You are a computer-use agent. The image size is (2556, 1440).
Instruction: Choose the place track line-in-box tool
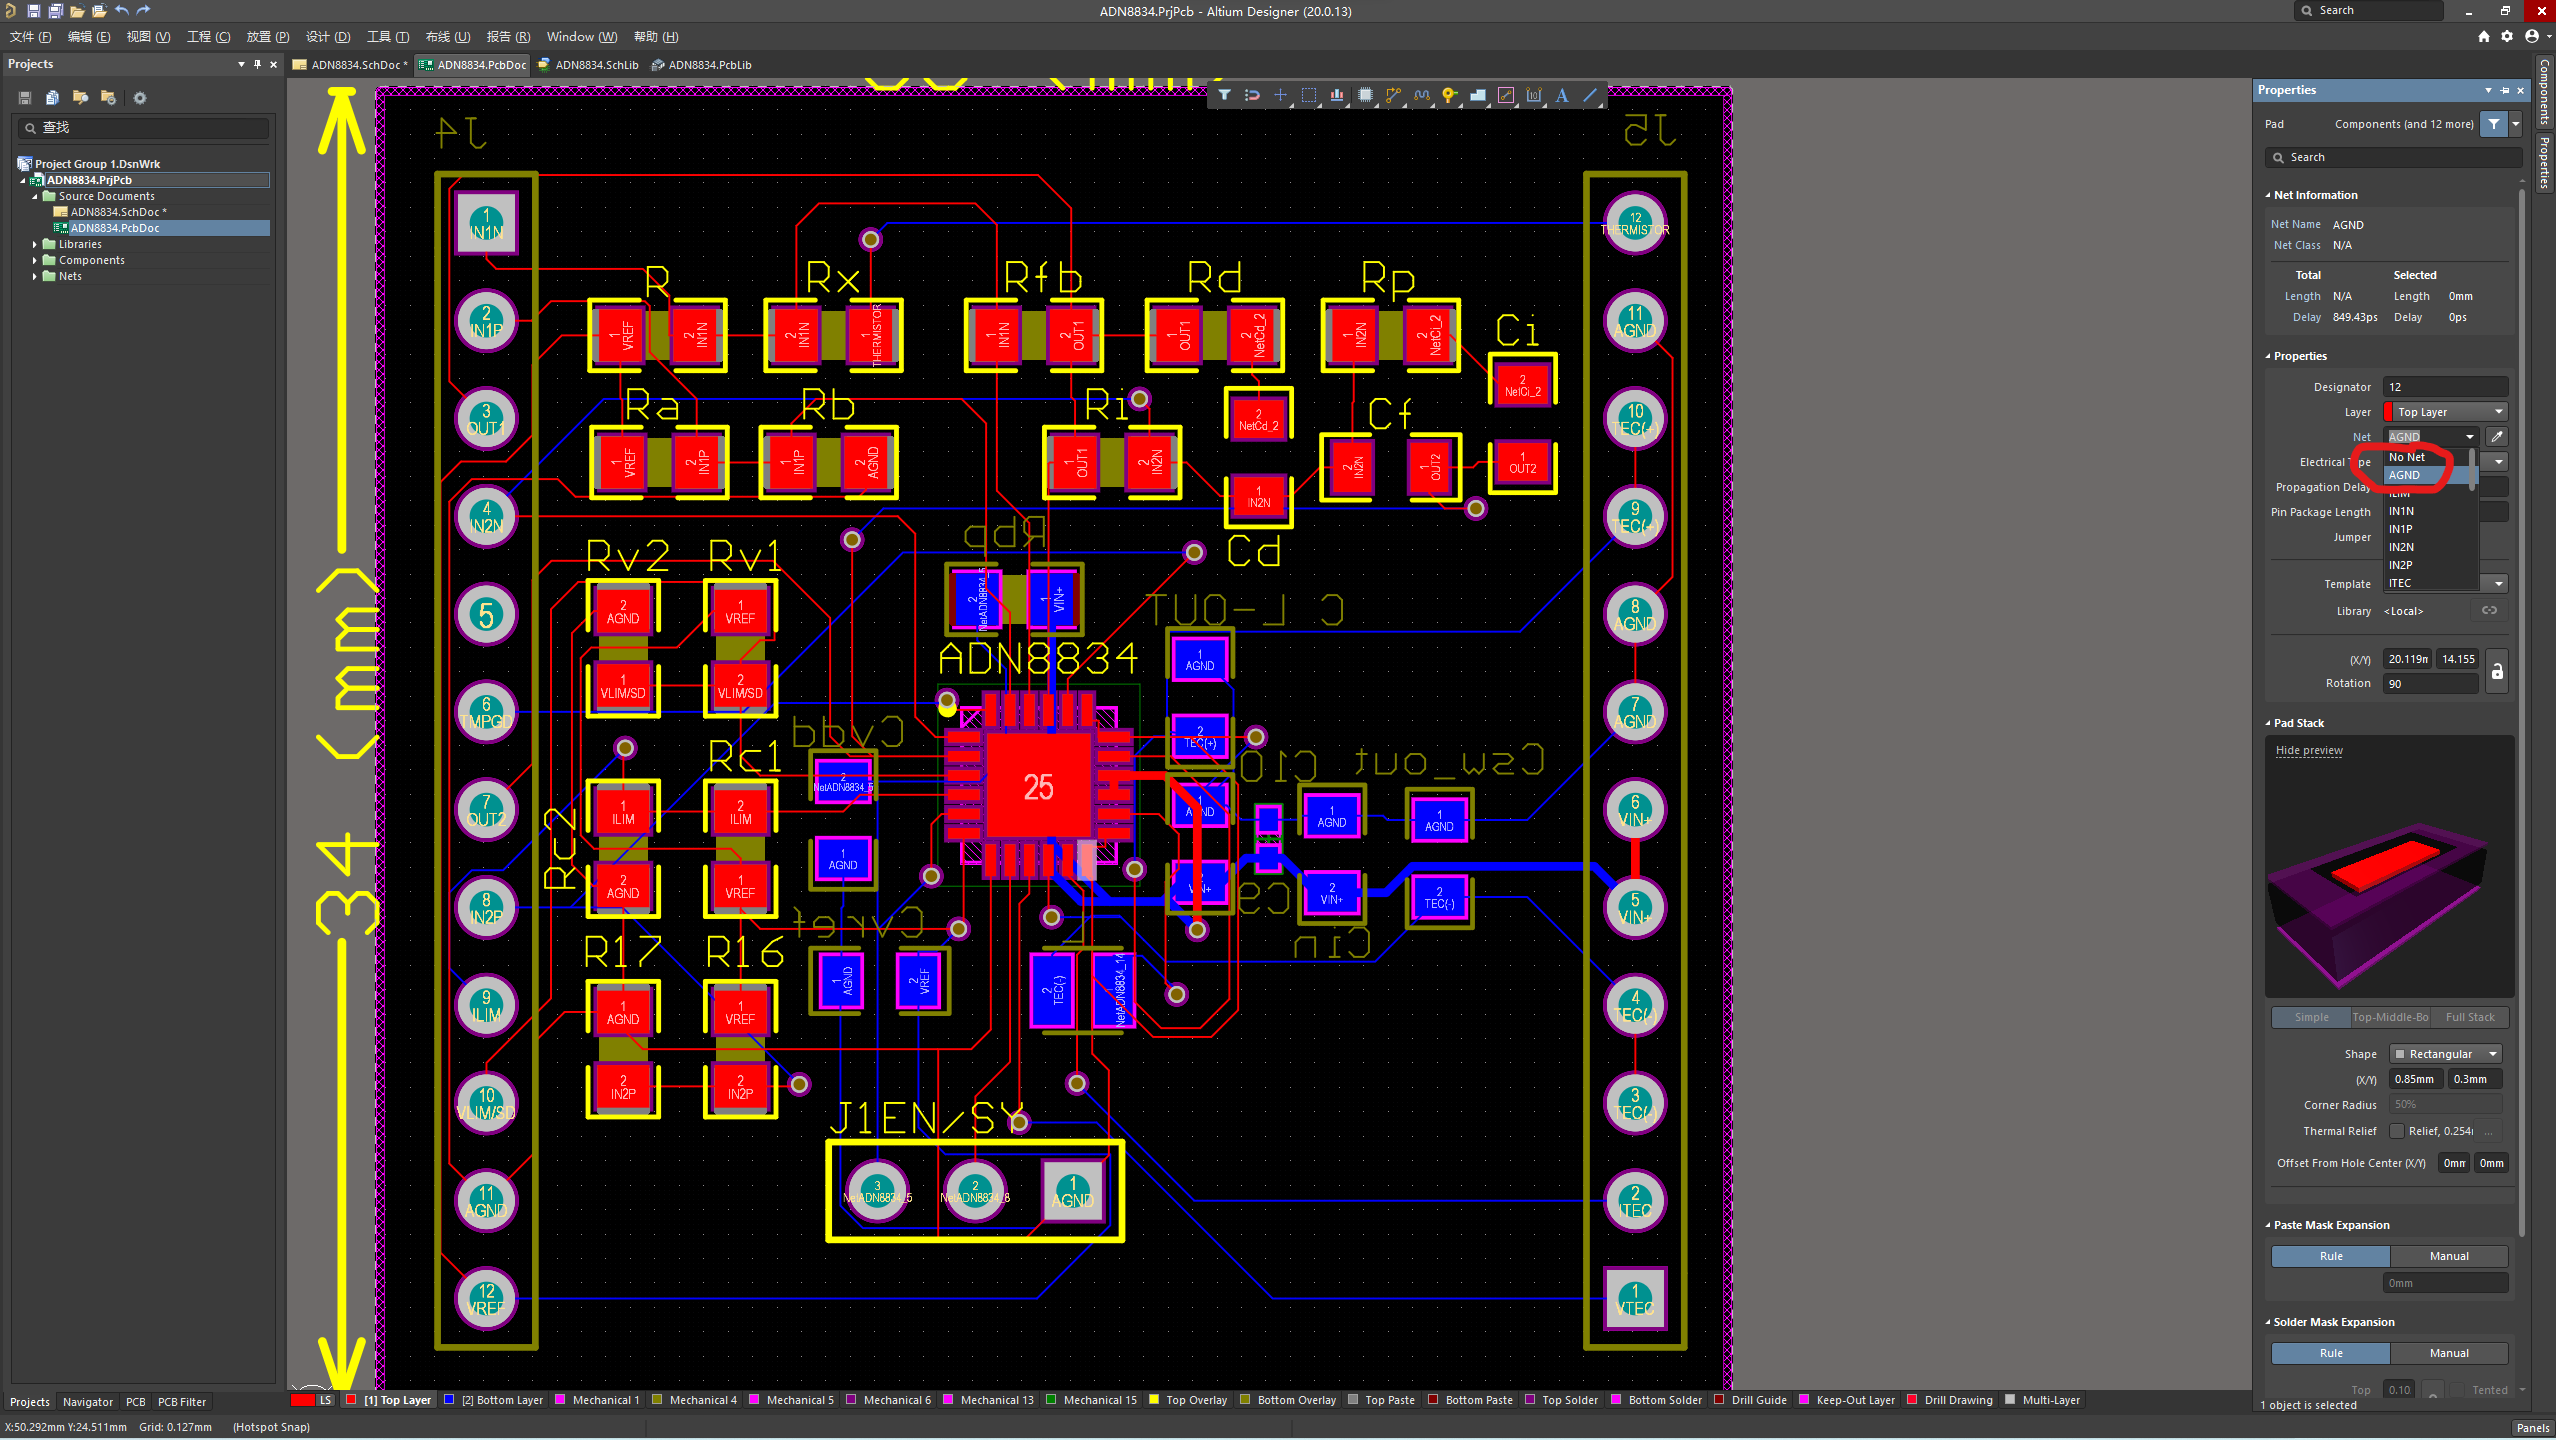[1506, 95]
